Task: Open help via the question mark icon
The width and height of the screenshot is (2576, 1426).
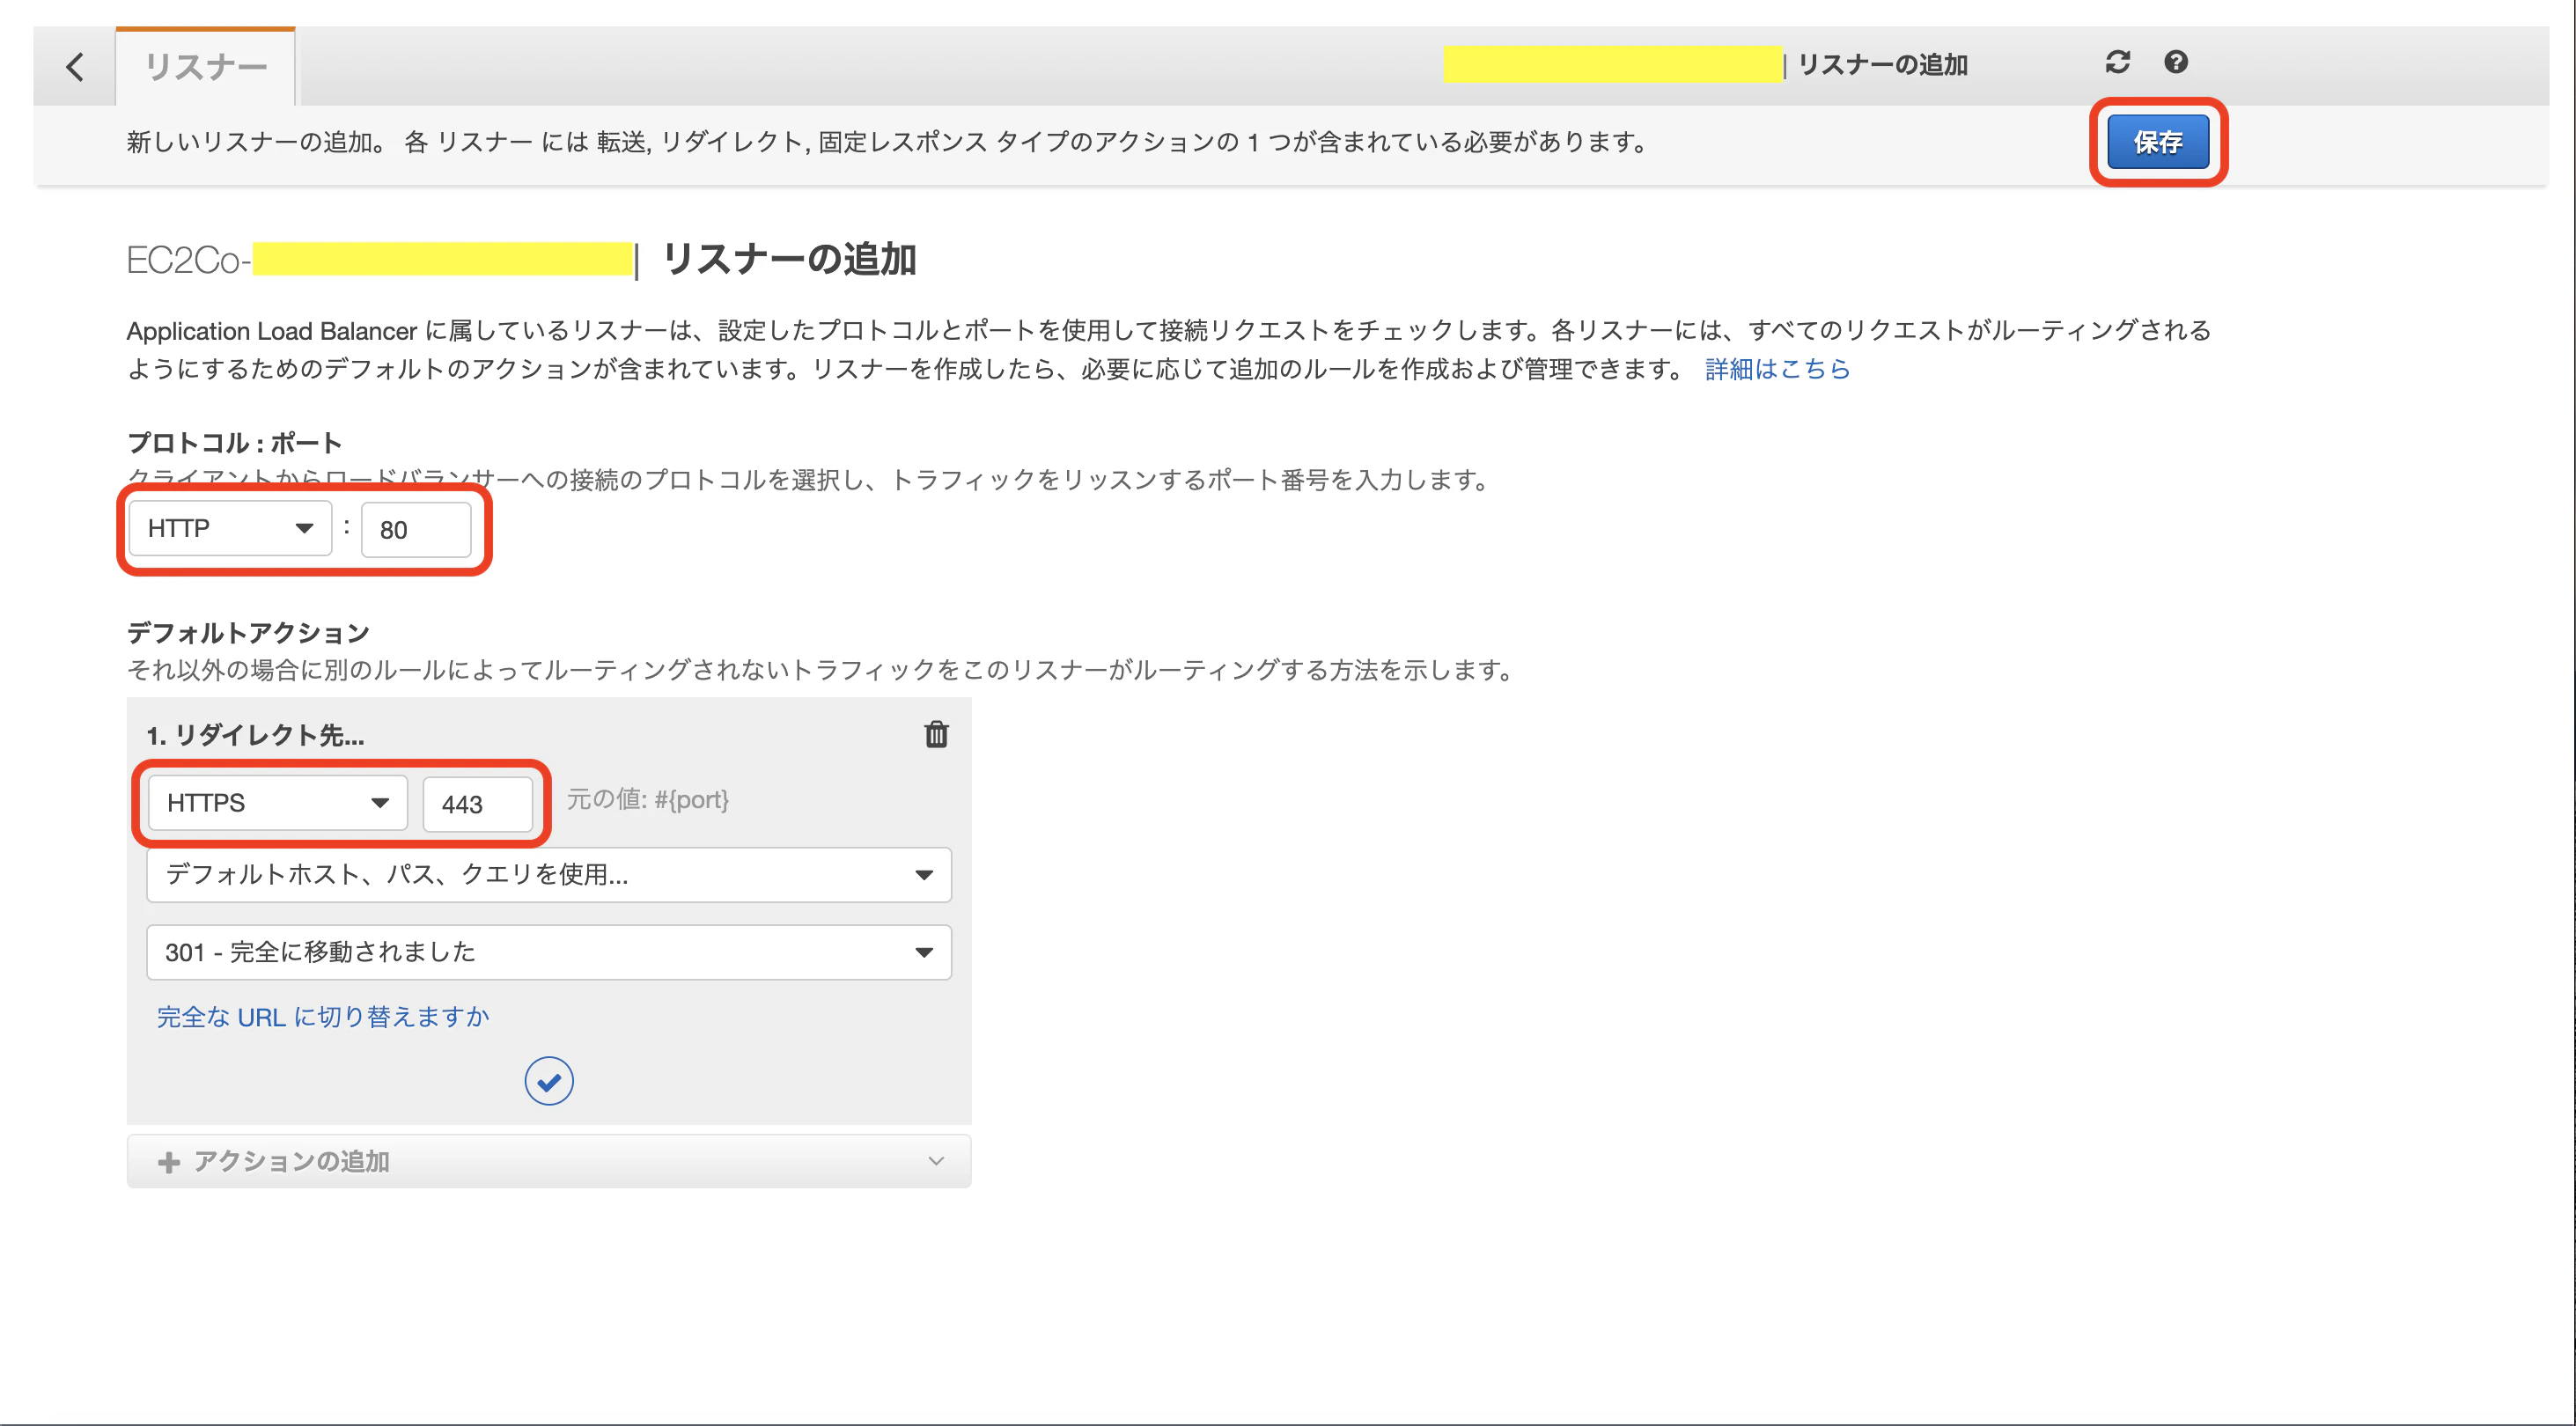Action: tap(2175, 62)
